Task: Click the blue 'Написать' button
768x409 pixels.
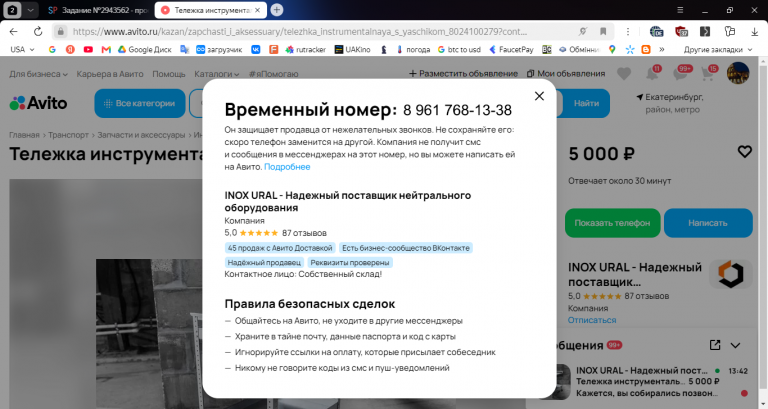Action: pos(708,223)
